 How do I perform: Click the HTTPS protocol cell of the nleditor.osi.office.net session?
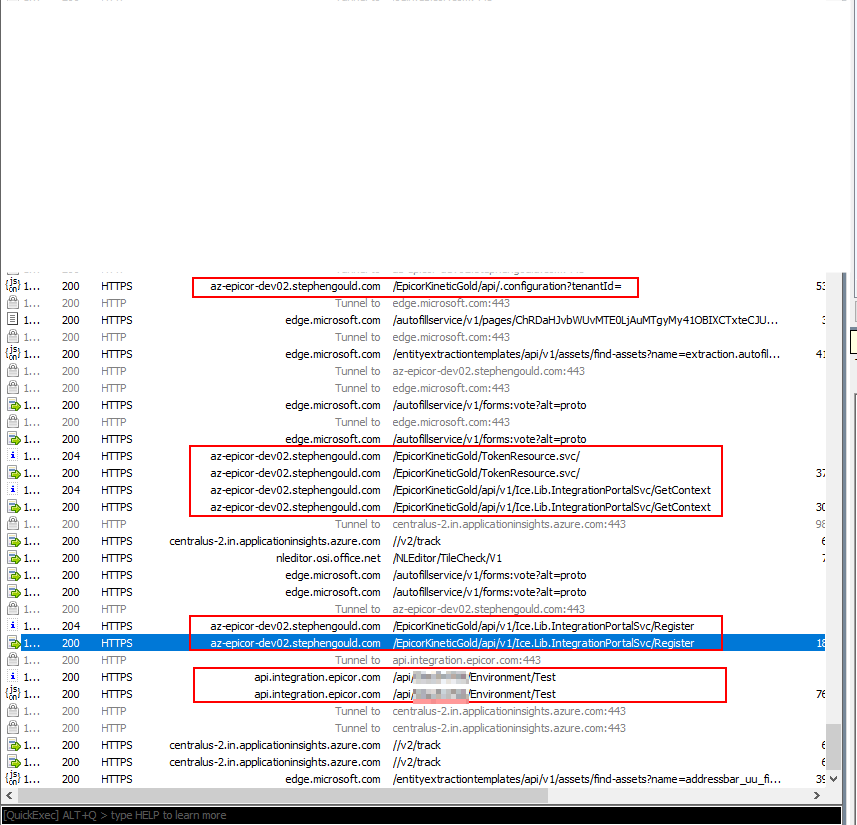[116, 558]
